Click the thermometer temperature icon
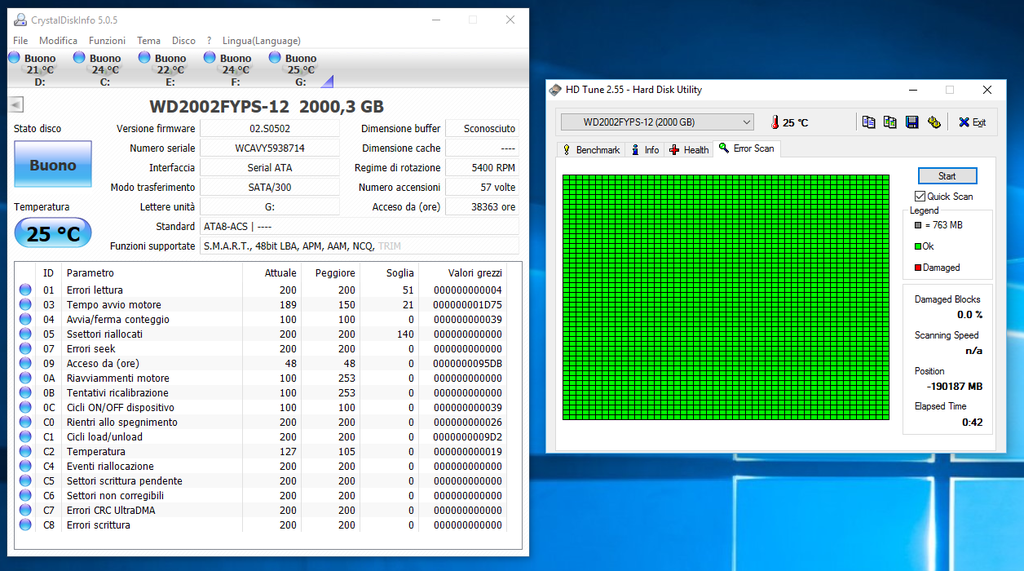The image size is (1024, 571). (775, 122)
